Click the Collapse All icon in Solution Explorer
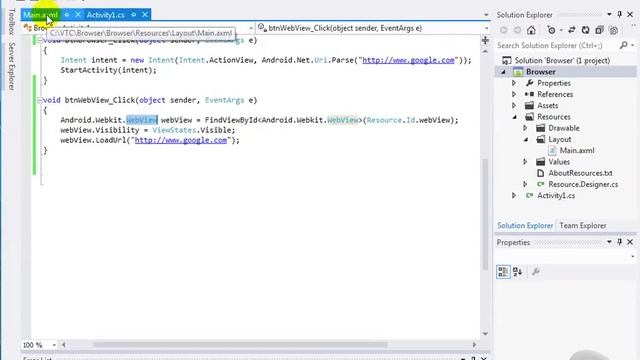This screenshot has height=360, width=640. coord(599,30)
